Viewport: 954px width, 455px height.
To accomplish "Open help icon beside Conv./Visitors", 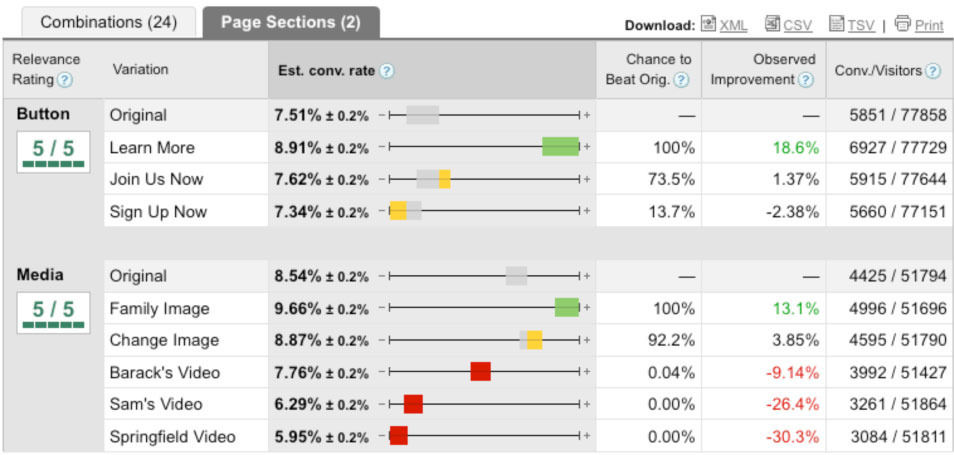I will (932, 70).
